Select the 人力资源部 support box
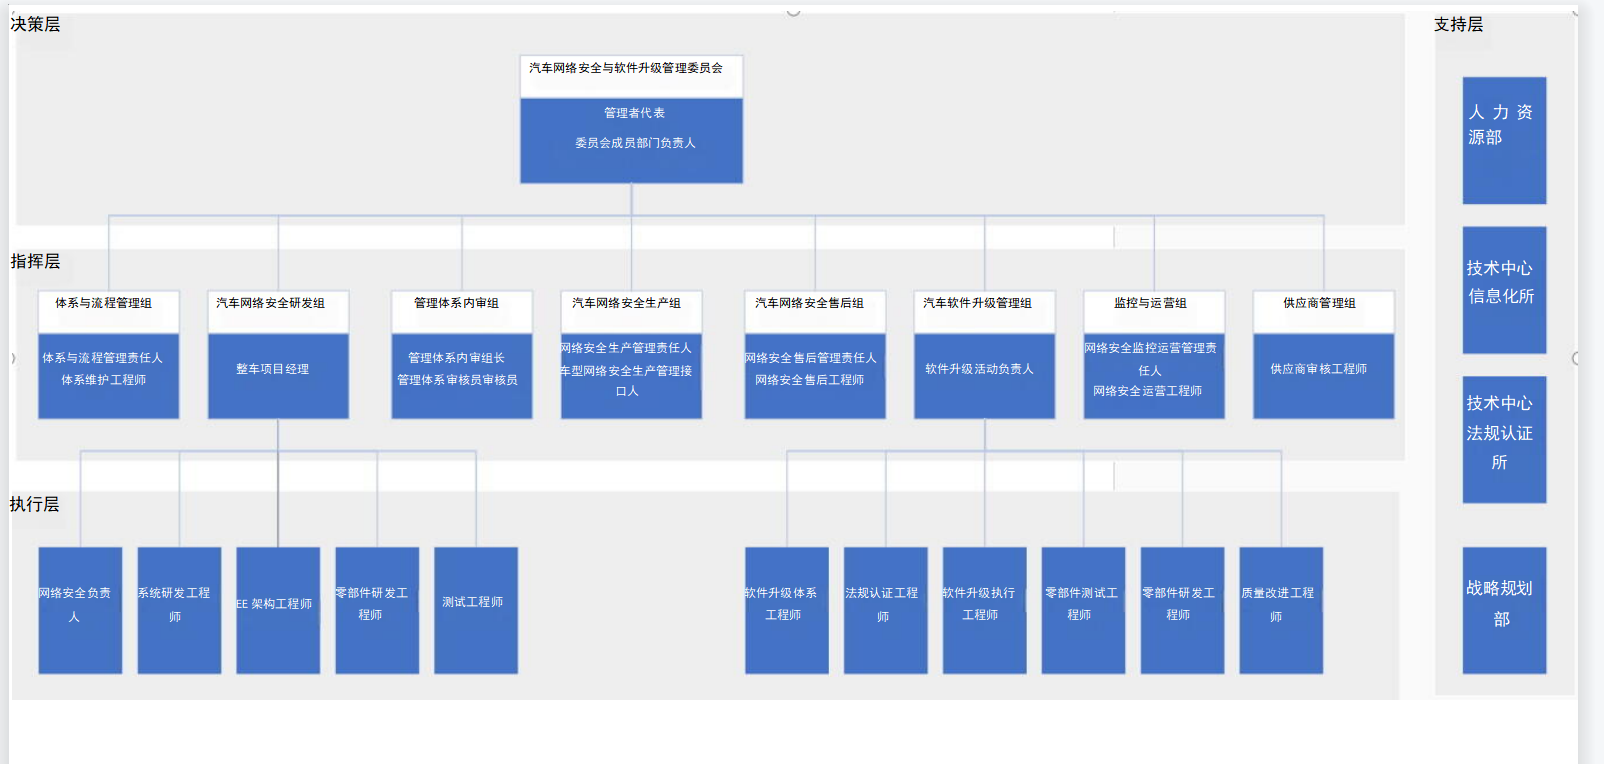The width and height of the screenshot is (1604, 764). 1503,140
